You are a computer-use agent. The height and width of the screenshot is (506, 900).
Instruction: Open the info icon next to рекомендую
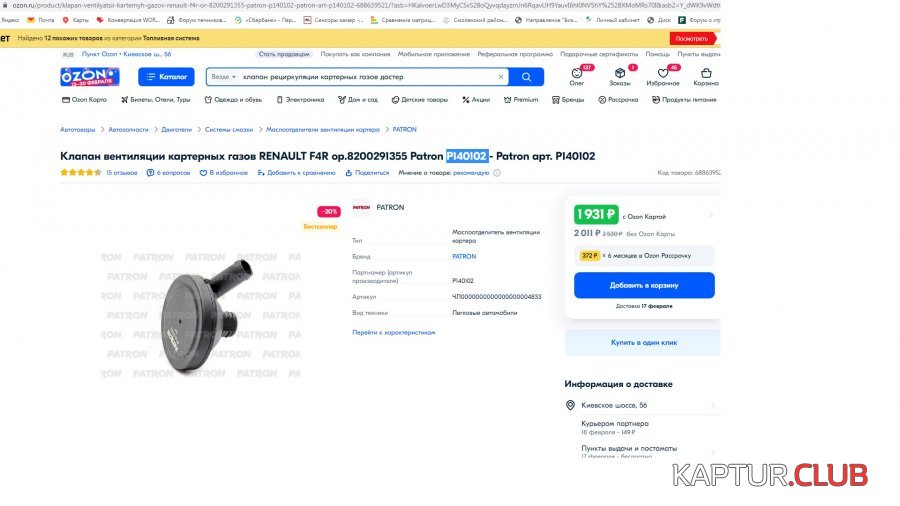pyautogui.click(x=497, y=173)
